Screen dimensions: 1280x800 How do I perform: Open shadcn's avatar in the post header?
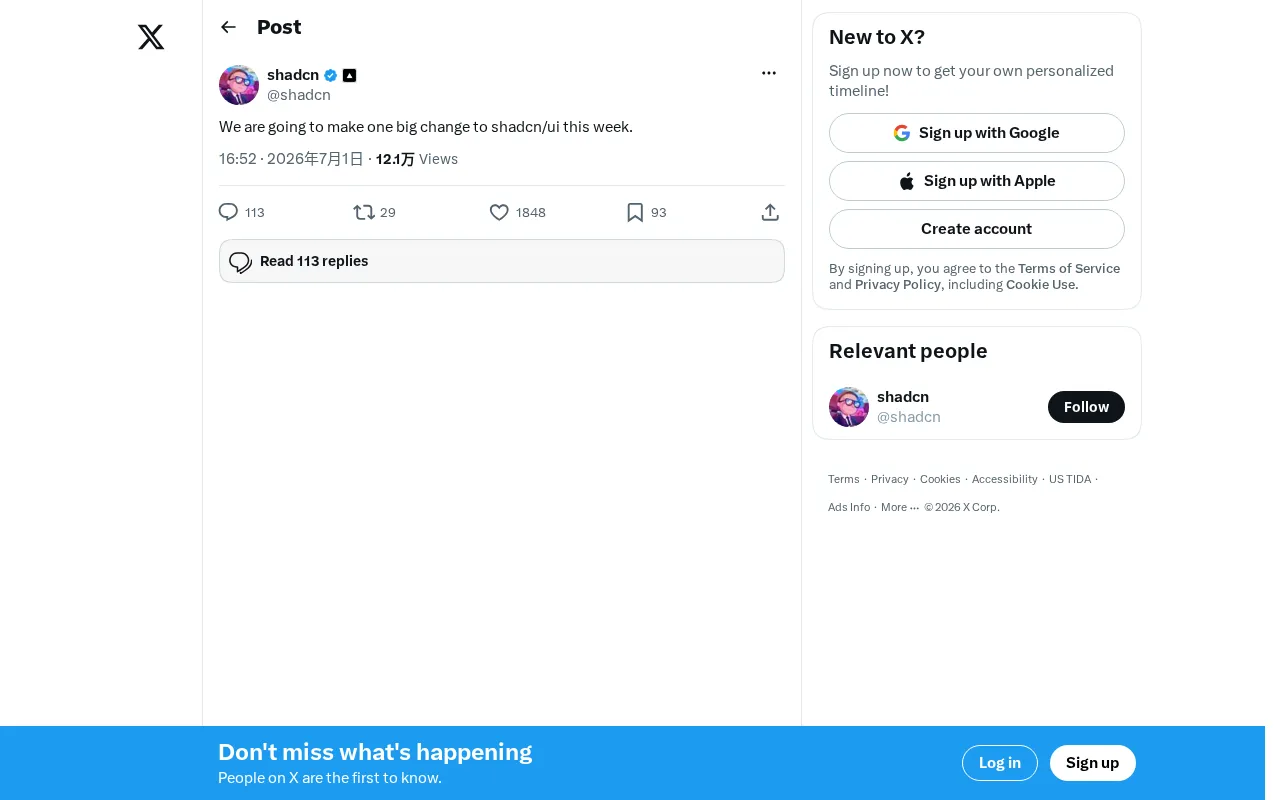[x=239, y=85]
